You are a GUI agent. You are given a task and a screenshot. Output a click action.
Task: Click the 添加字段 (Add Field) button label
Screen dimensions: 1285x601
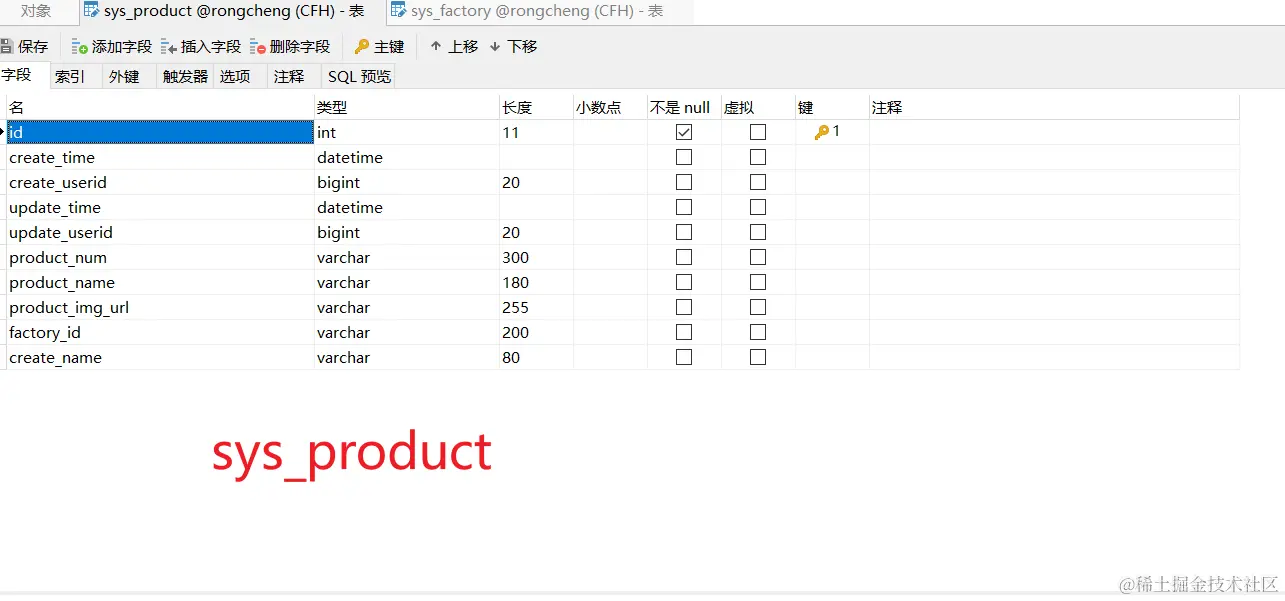pos(122,46)
